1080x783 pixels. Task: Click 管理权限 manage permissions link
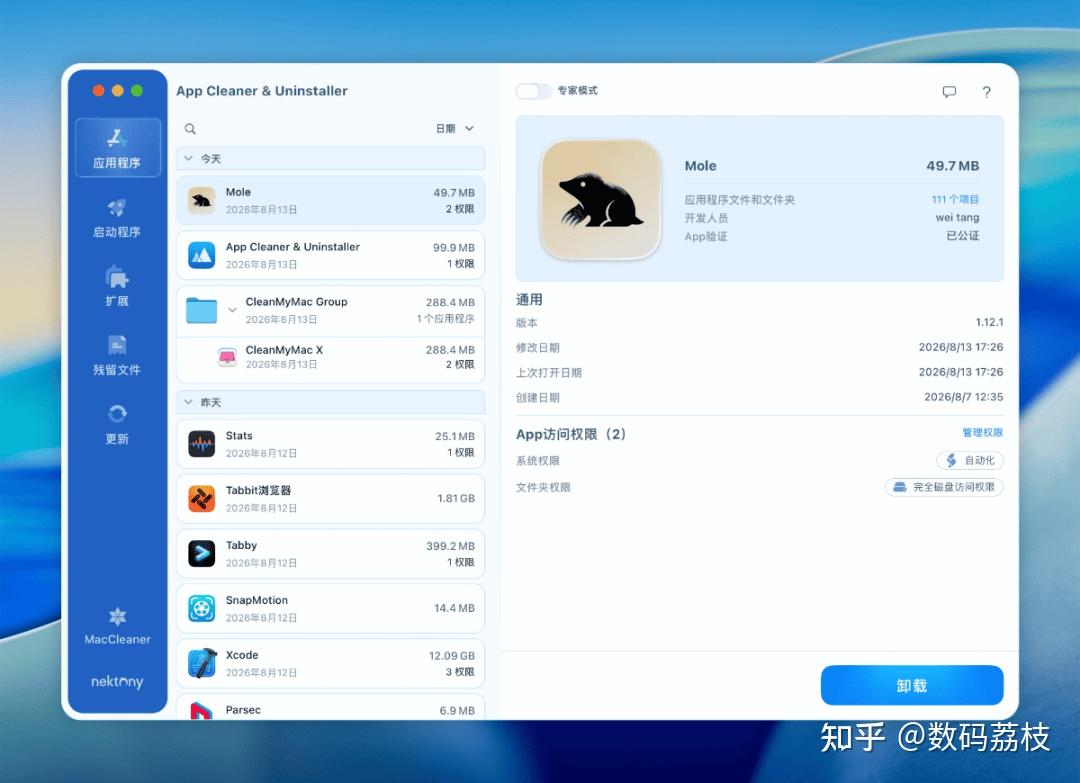(x=982, y=432)
